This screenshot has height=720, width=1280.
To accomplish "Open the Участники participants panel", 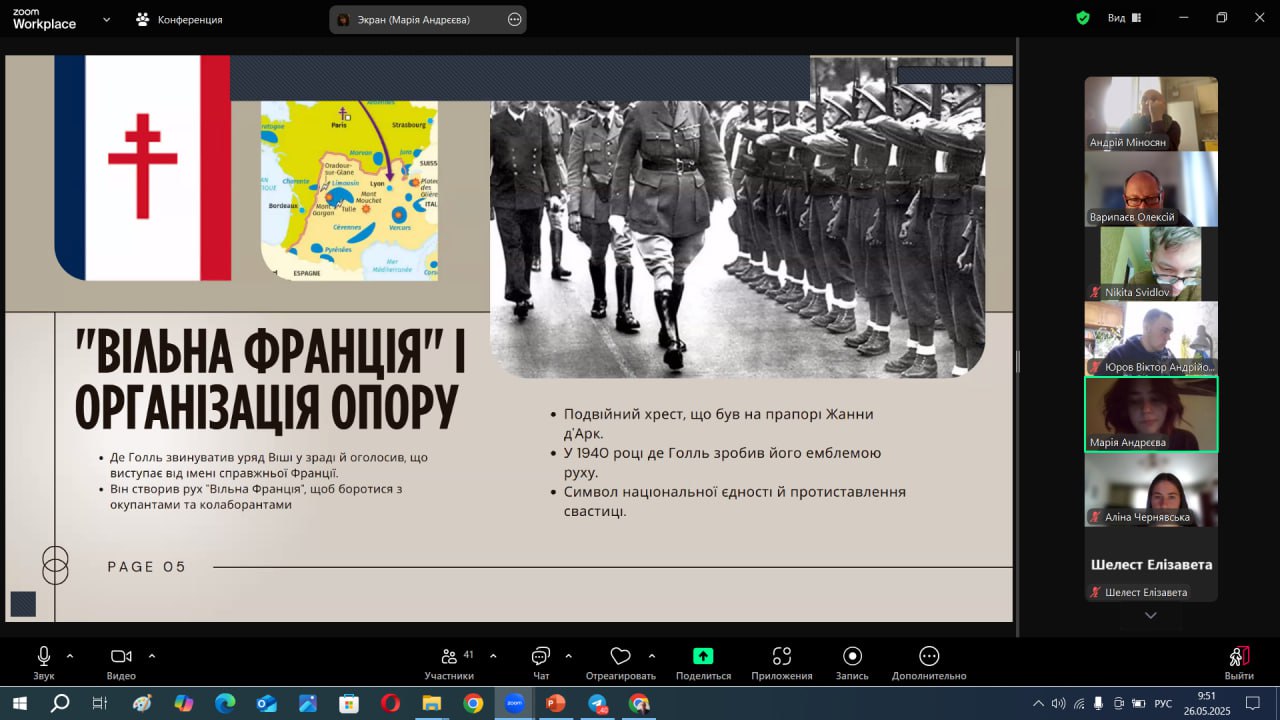I will click(450, 663).
